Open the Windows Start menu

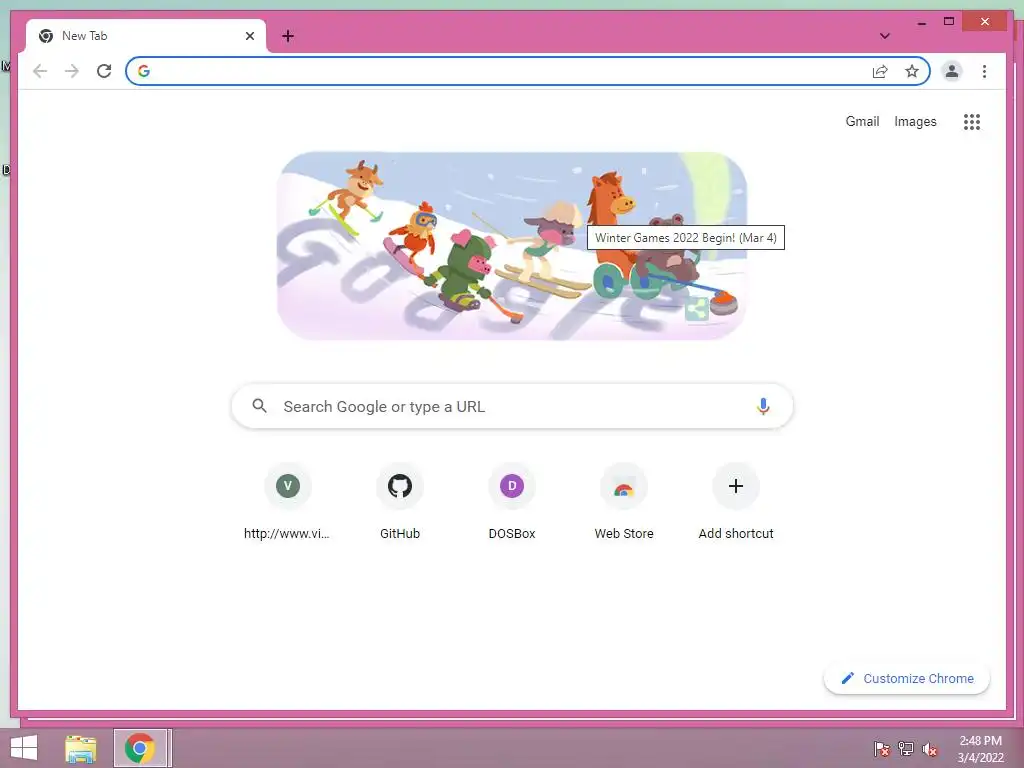[x=24, y=748]
